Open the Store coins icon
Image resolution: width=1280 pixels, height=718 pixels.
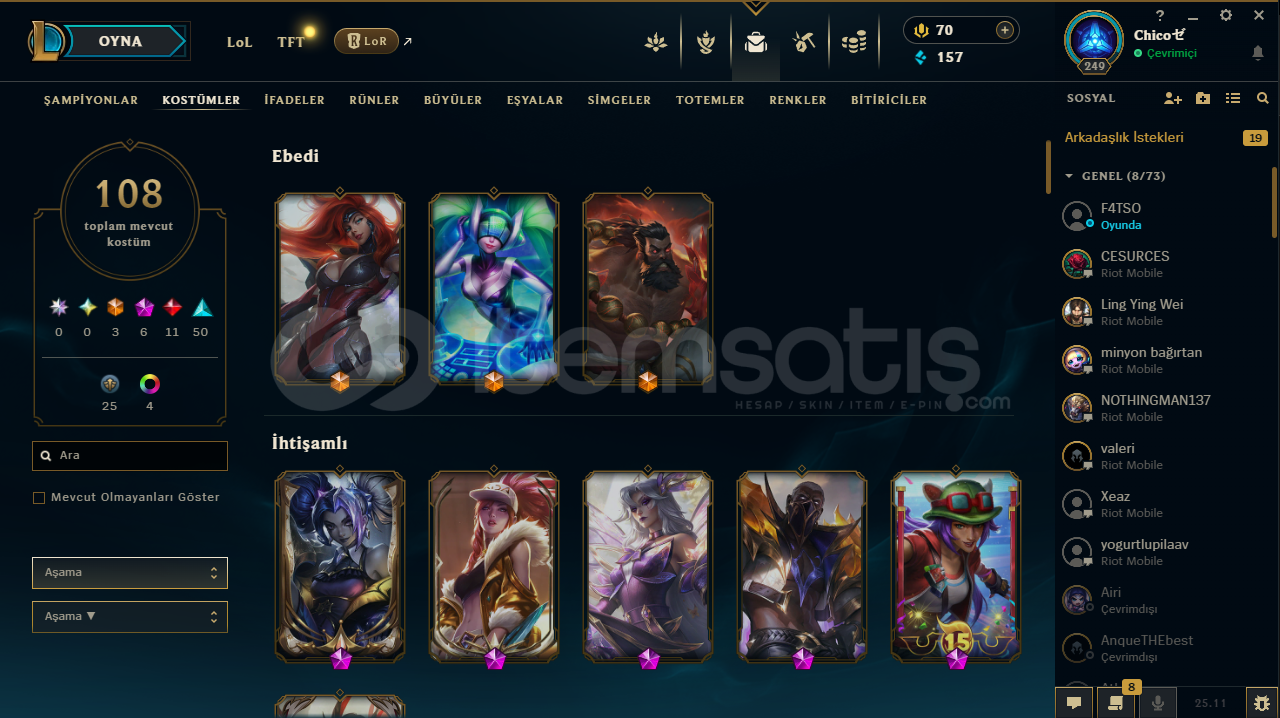[x=854, y=42]
